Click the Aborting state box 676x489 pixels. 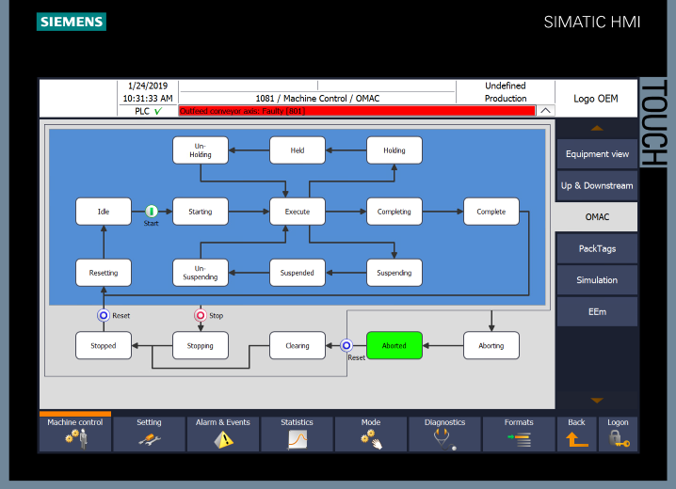coord(491,345)
